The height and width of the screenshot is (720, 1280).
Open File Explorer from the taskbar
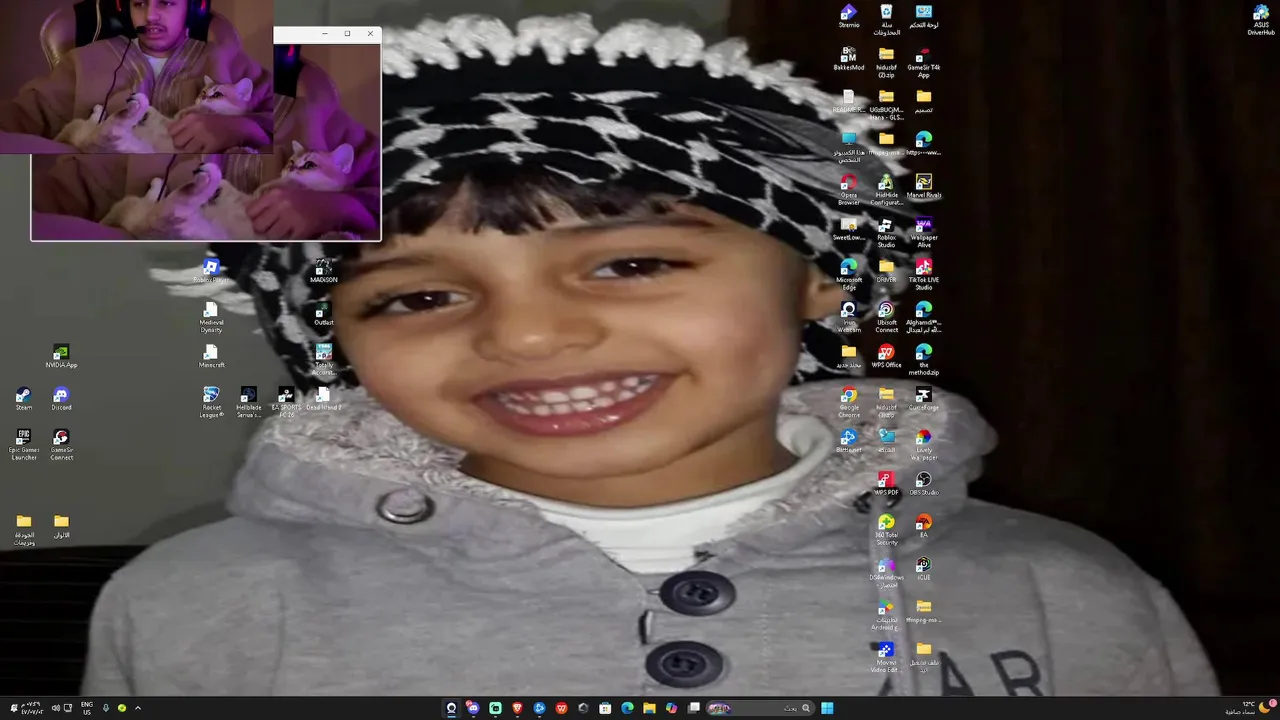(x=649, y=708)
